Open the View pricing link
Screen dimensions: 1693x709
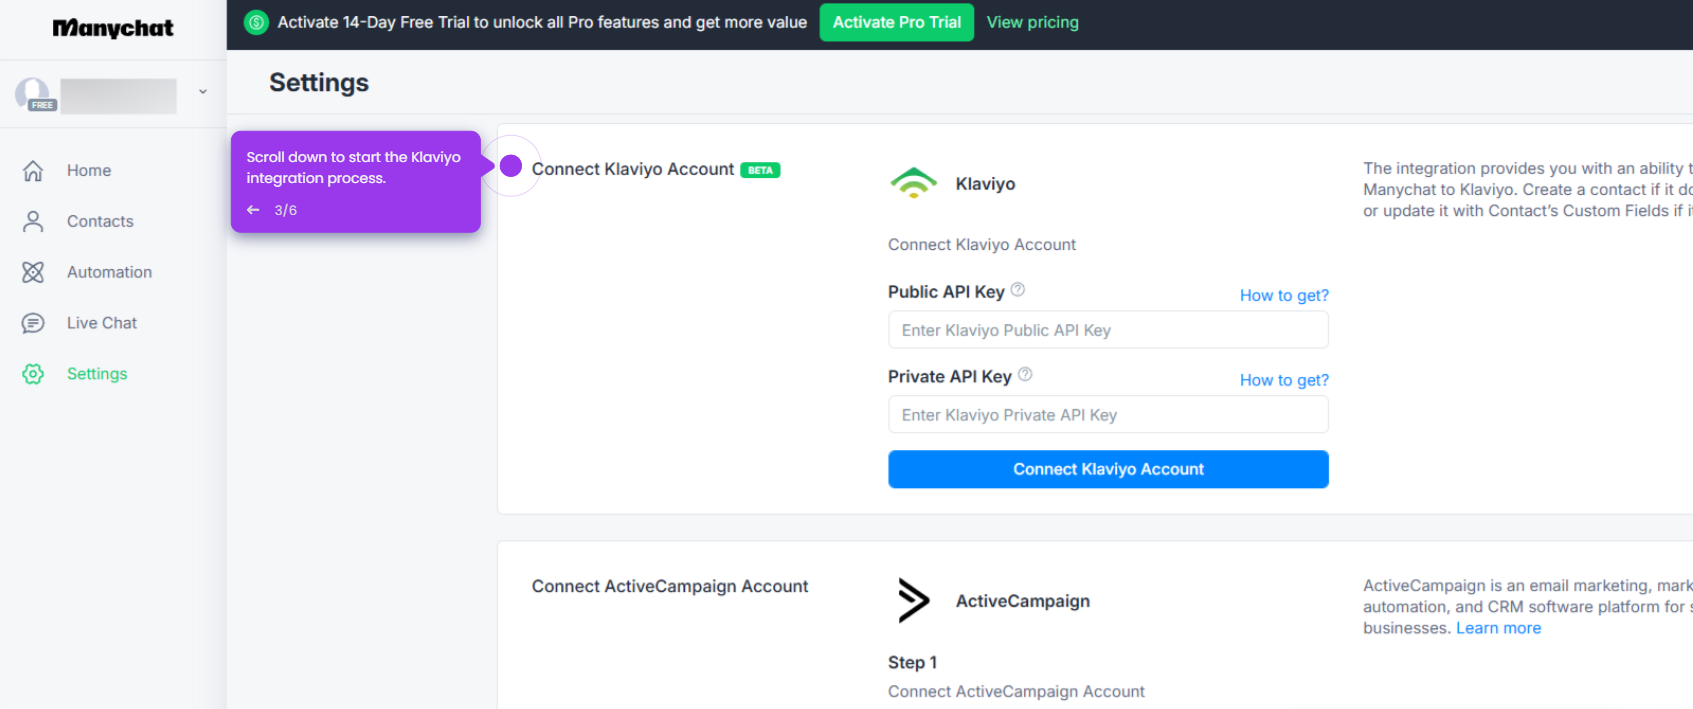(x=1033, y=22)
